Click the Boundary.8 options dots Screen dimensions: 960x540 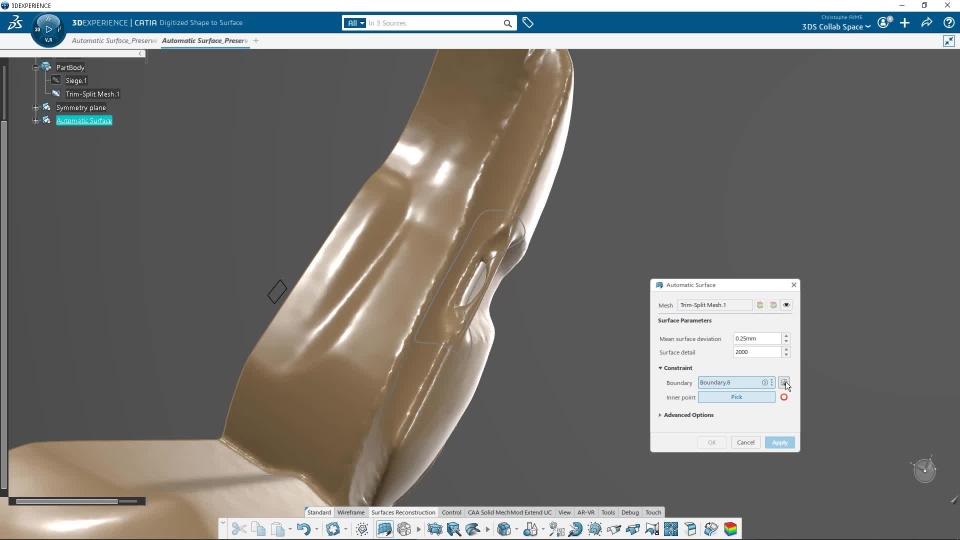771,383
